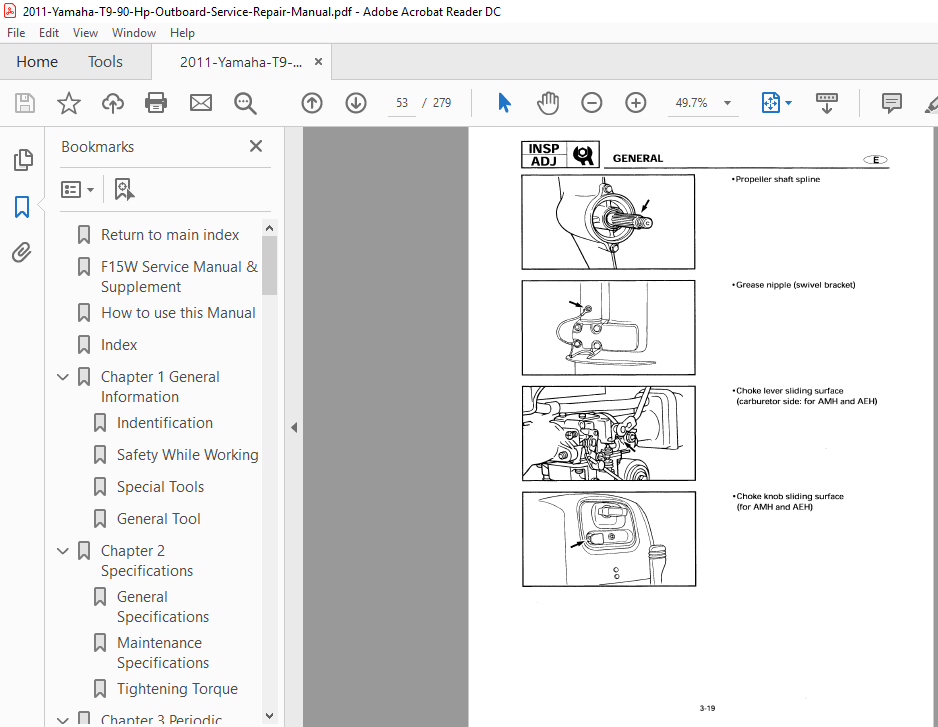Click the bookmarks panel scrollbar thumb
The width and height of the screenshot is (938, 727).
tap(269, 266)
